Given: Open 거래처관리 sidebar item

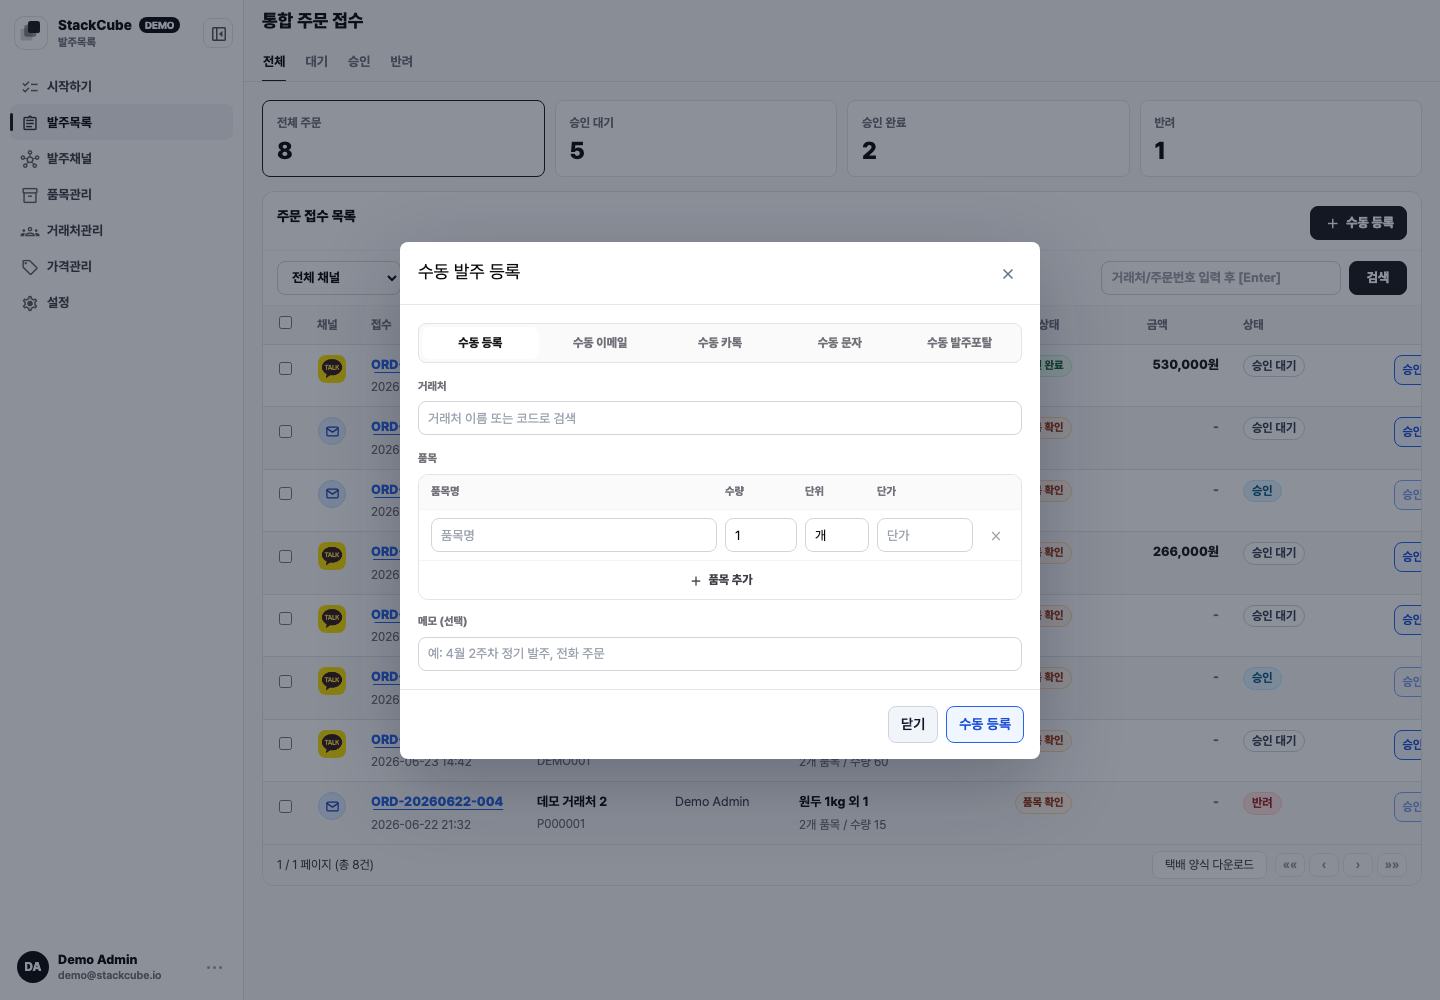Looking at the screenshot, I should [x=121, y=231].
